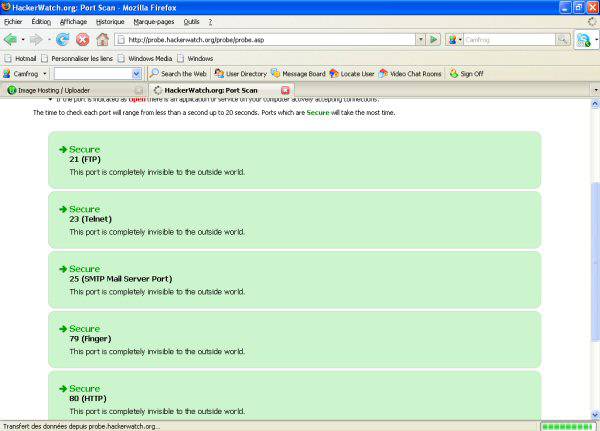Click the Secure arrow icon for 79 (Finger)
The image size is (600, 431).
pos(63,329)
